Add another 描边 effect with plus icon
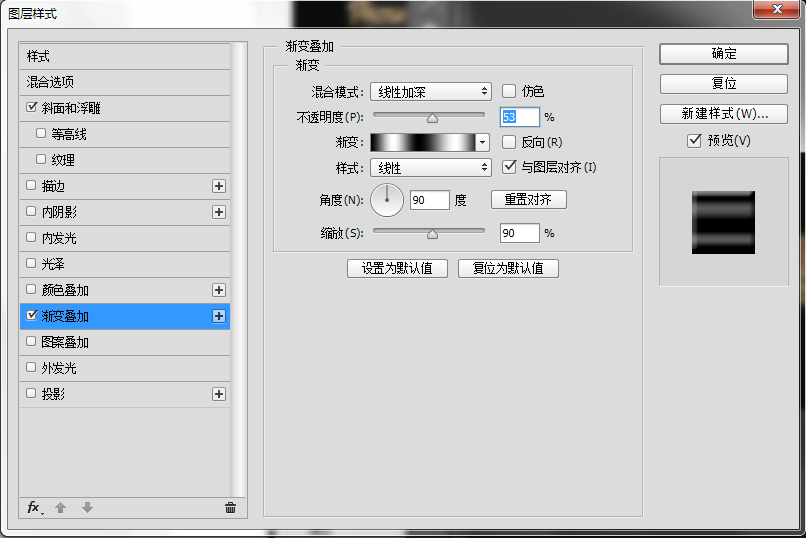The height and width of the screenshot is (538, 806). coord(219,186)
